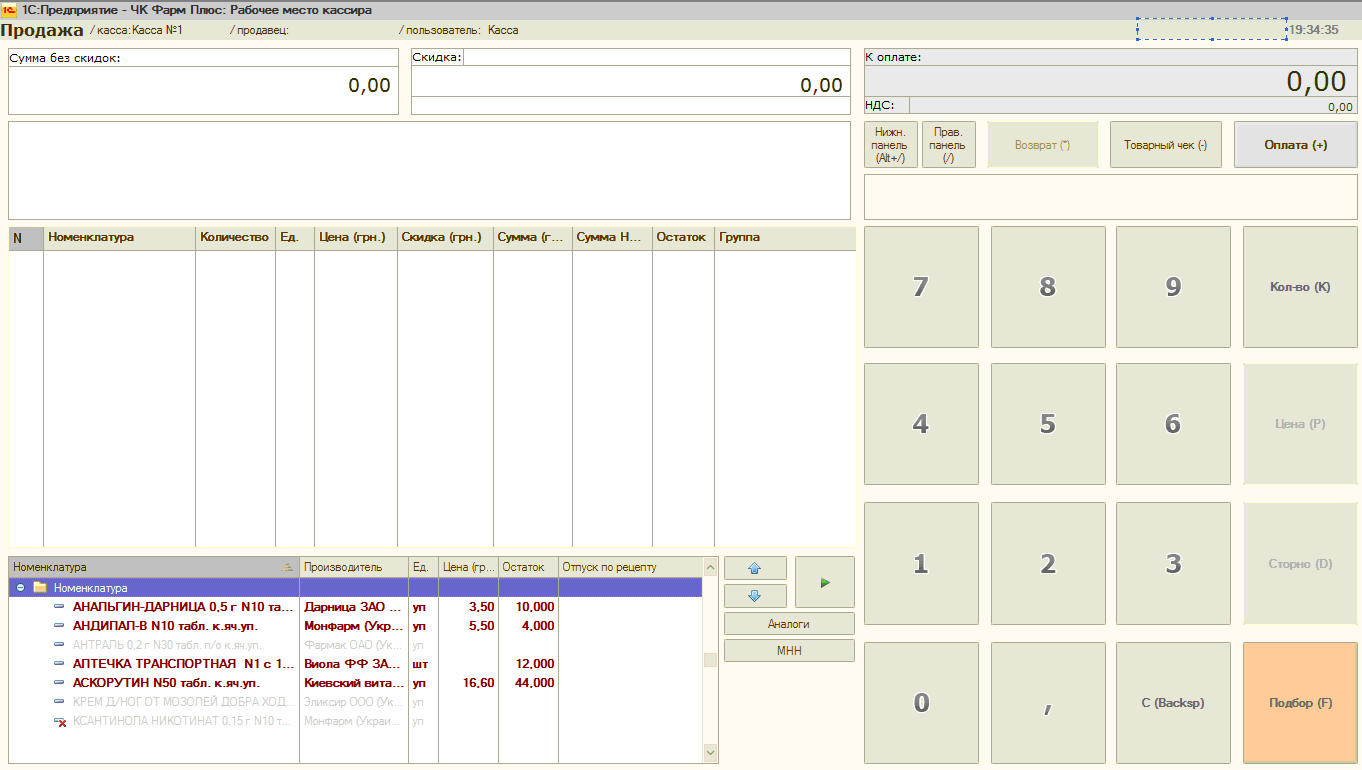Tap keypad digit 8
This screenshot has width=1362, height=770.
1048,287
